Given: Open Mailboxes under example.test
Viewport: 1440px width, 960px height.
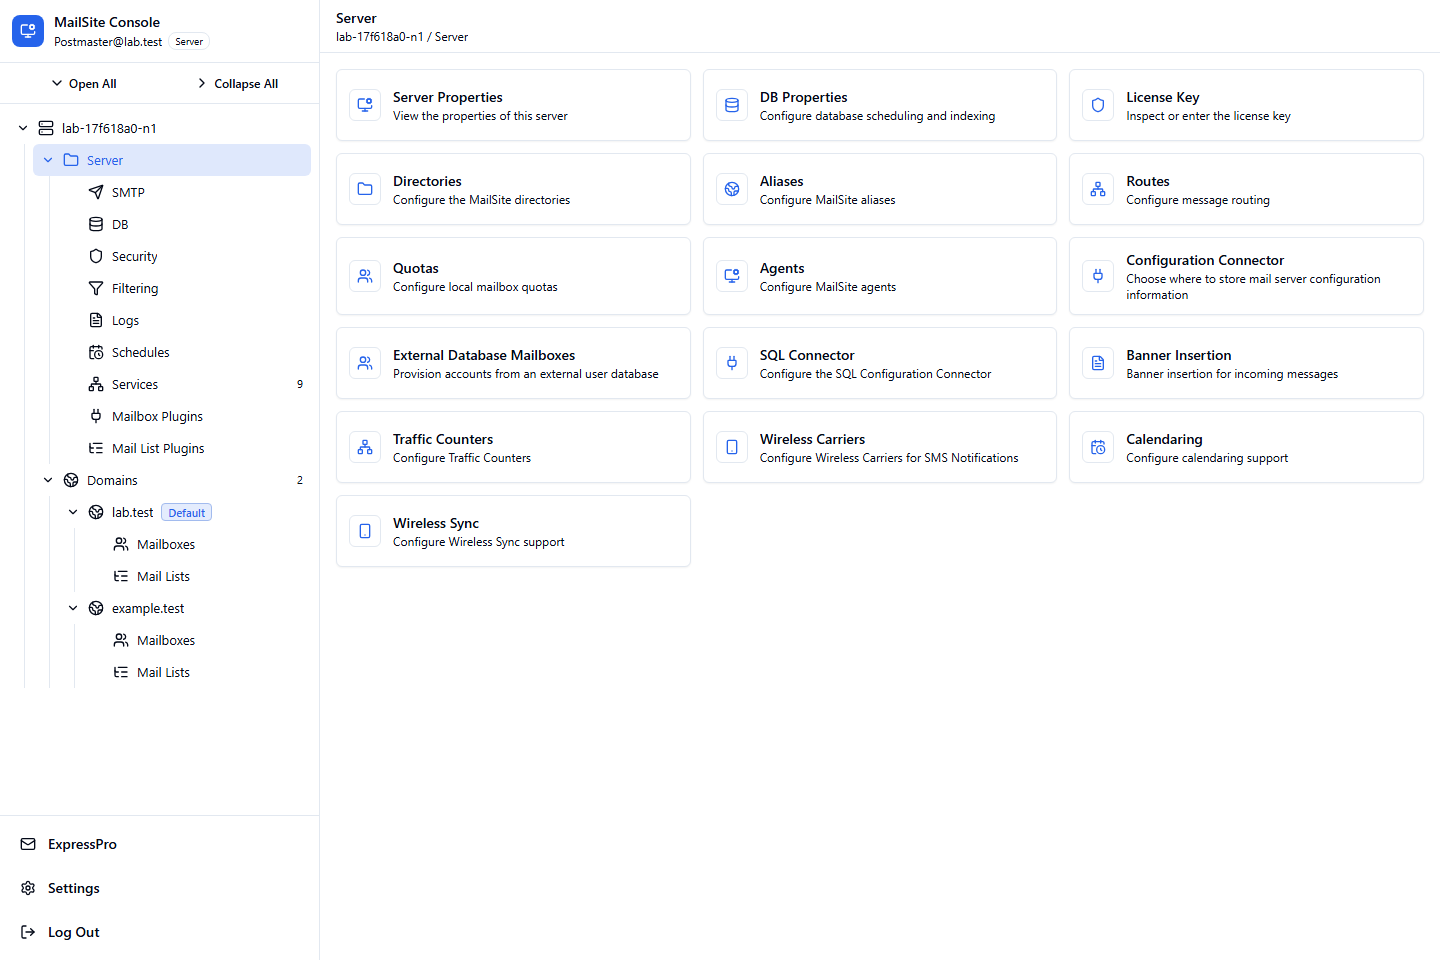Looking at the screenshot, I should pyautogui.click(x=197, y=640).
